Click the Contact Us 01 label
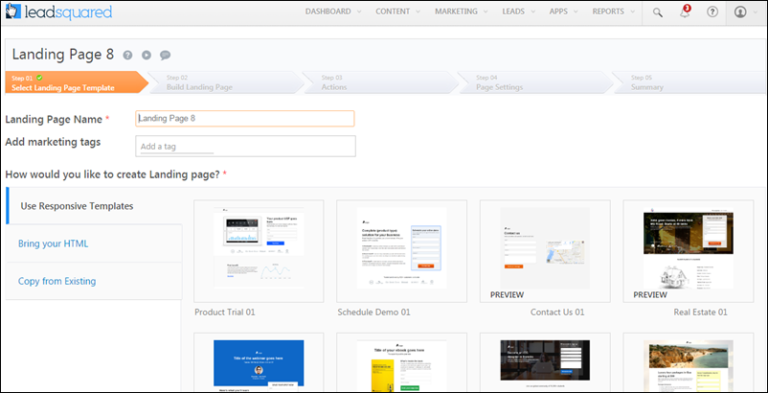The height and width of the screenshot is (393, 768). (557, 312)
